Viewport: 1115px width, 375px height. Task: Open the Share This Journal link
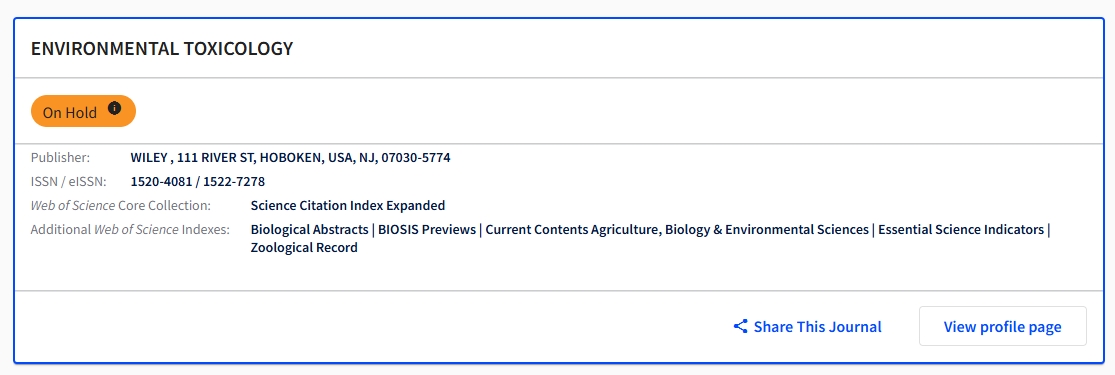[807, 327]
